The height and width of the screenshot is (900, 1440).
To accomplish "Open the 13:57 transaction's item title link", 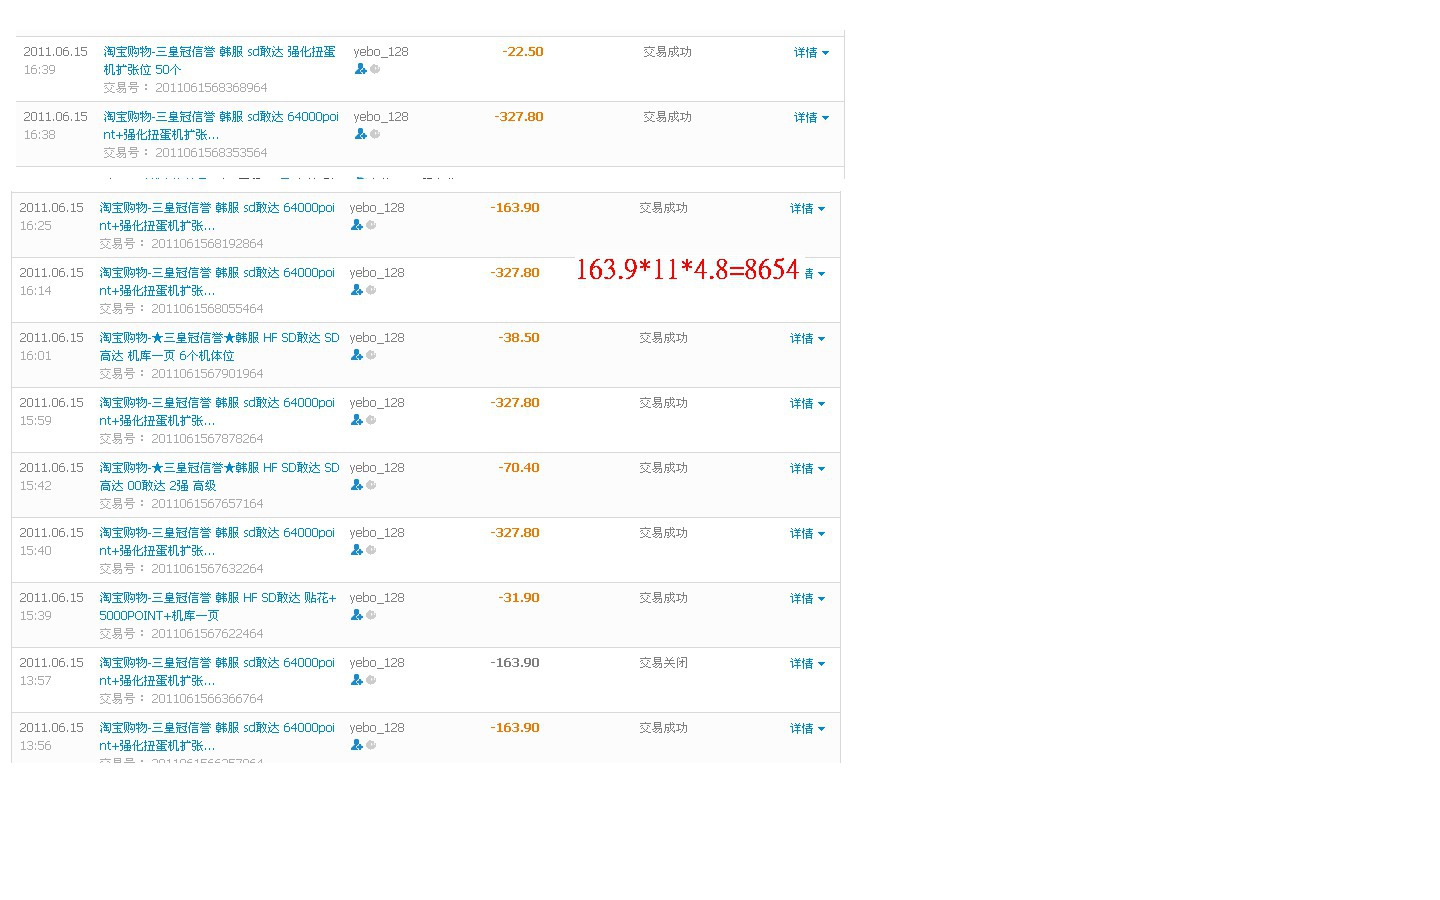I will [217, 671].
